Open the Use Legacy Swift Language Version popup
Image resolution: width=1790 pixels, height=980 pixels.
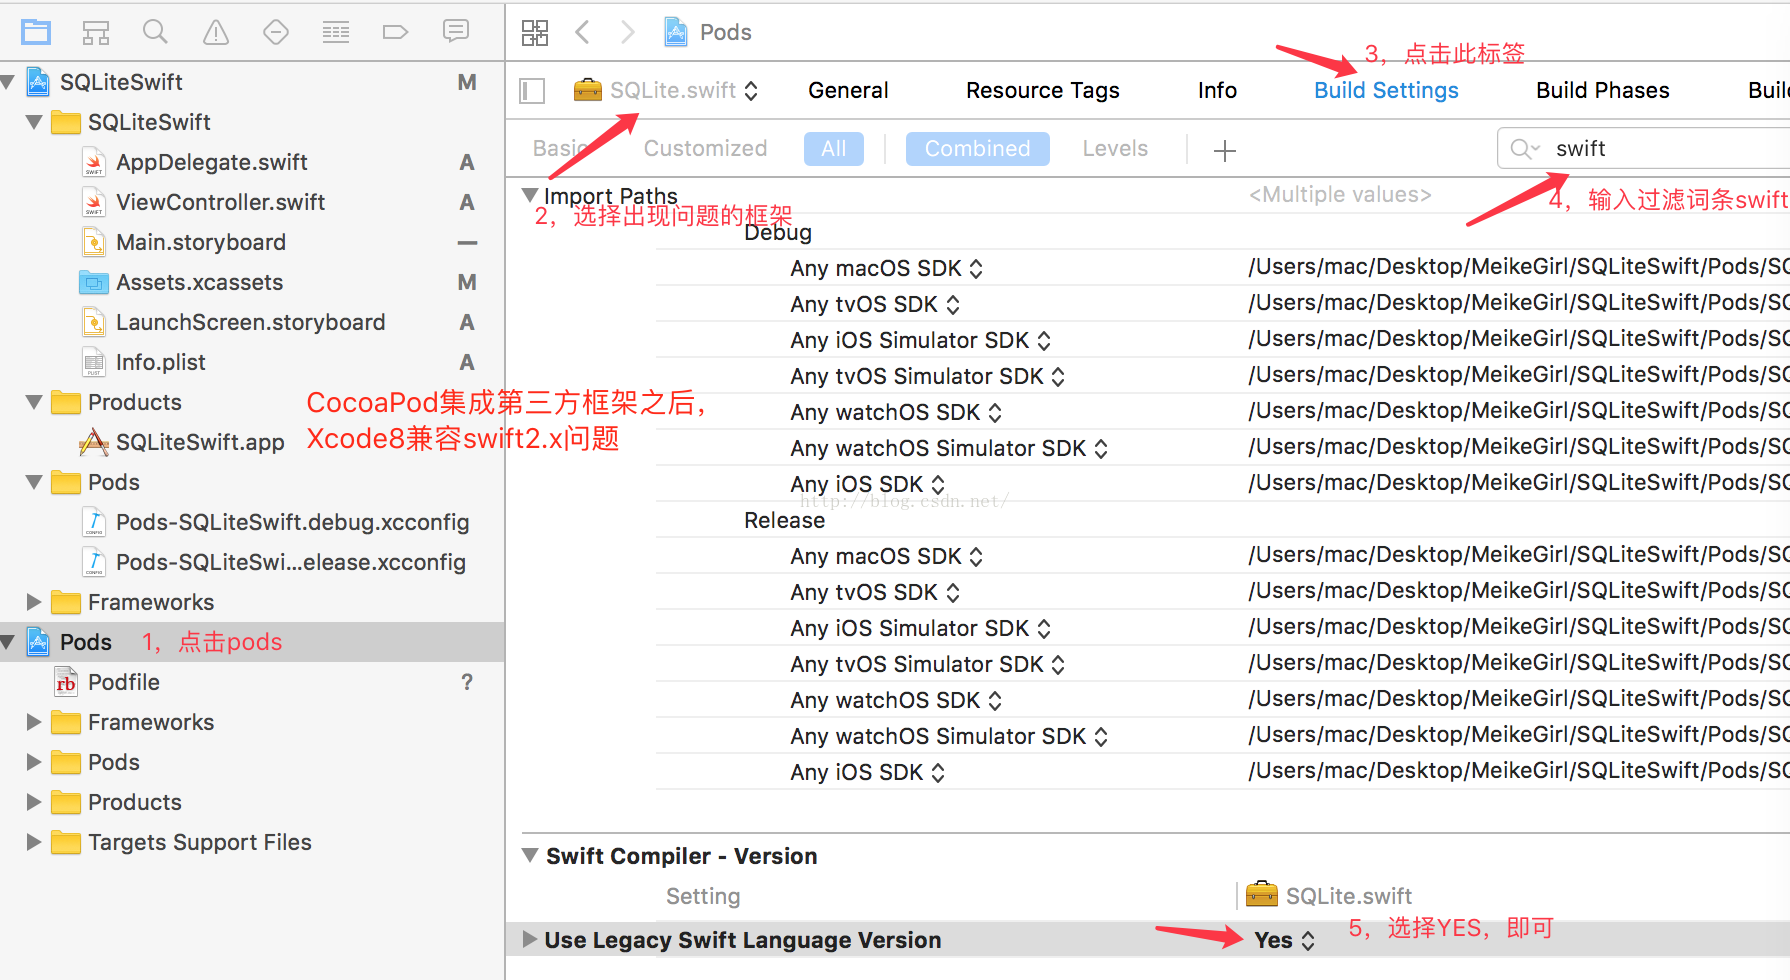click(1285, 939)
